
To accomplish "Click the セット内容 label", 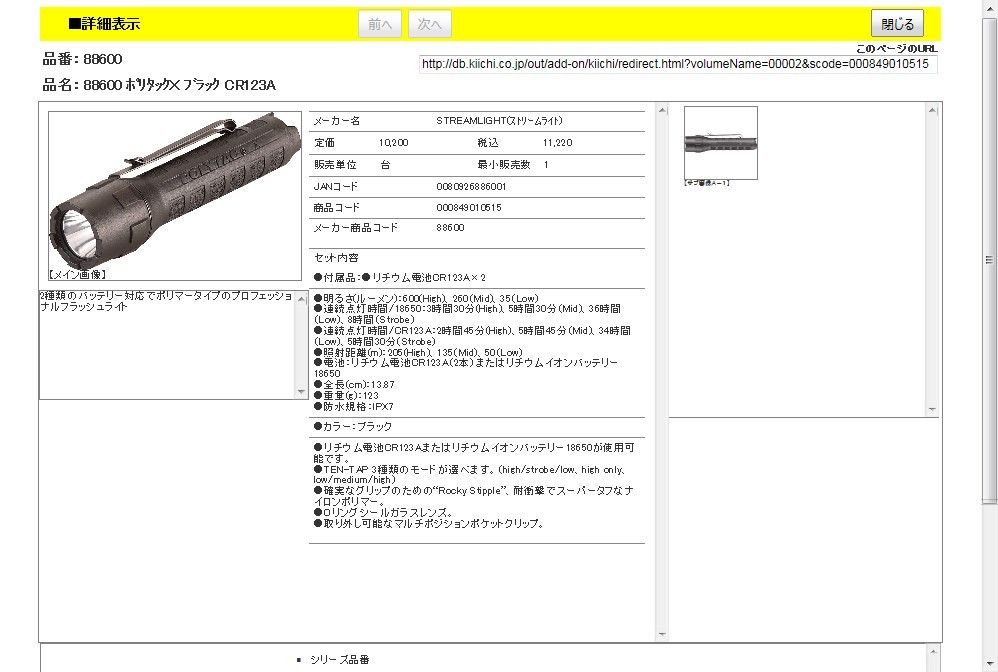I will click(x=336, y=258).
